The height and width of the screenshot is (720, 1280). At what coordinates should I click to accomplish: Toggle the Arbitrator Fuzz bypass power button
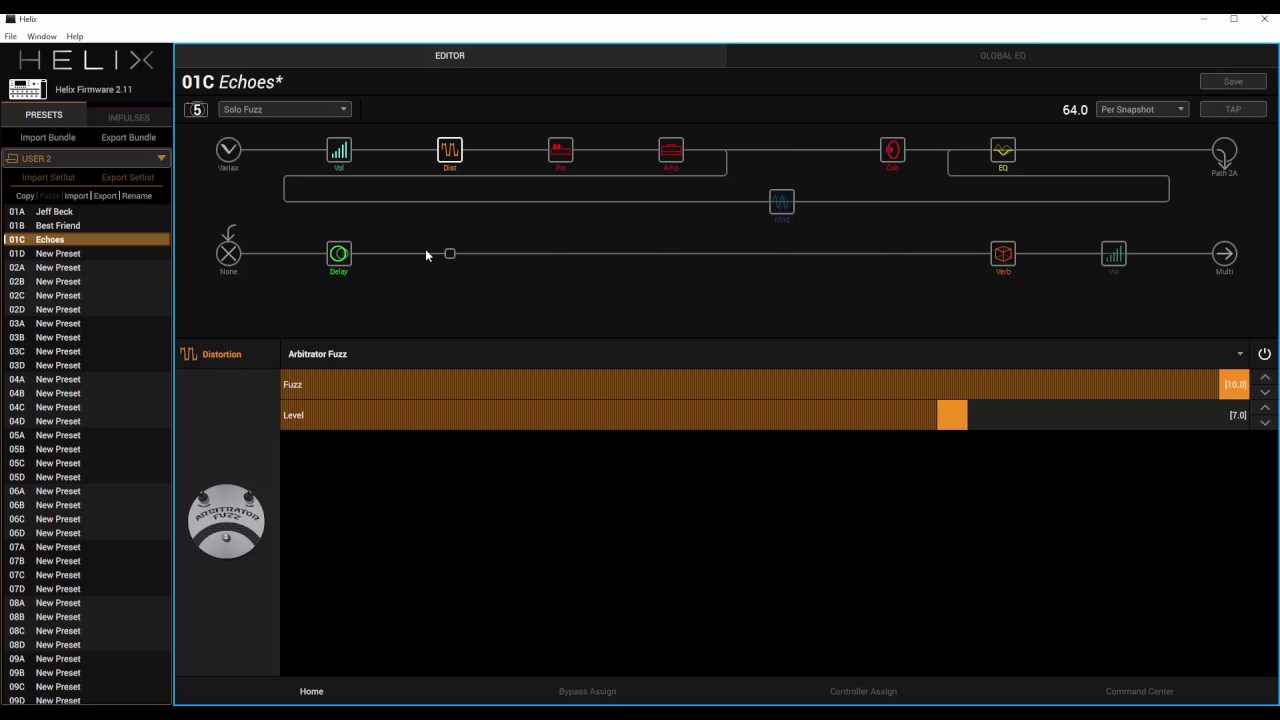1264,354
